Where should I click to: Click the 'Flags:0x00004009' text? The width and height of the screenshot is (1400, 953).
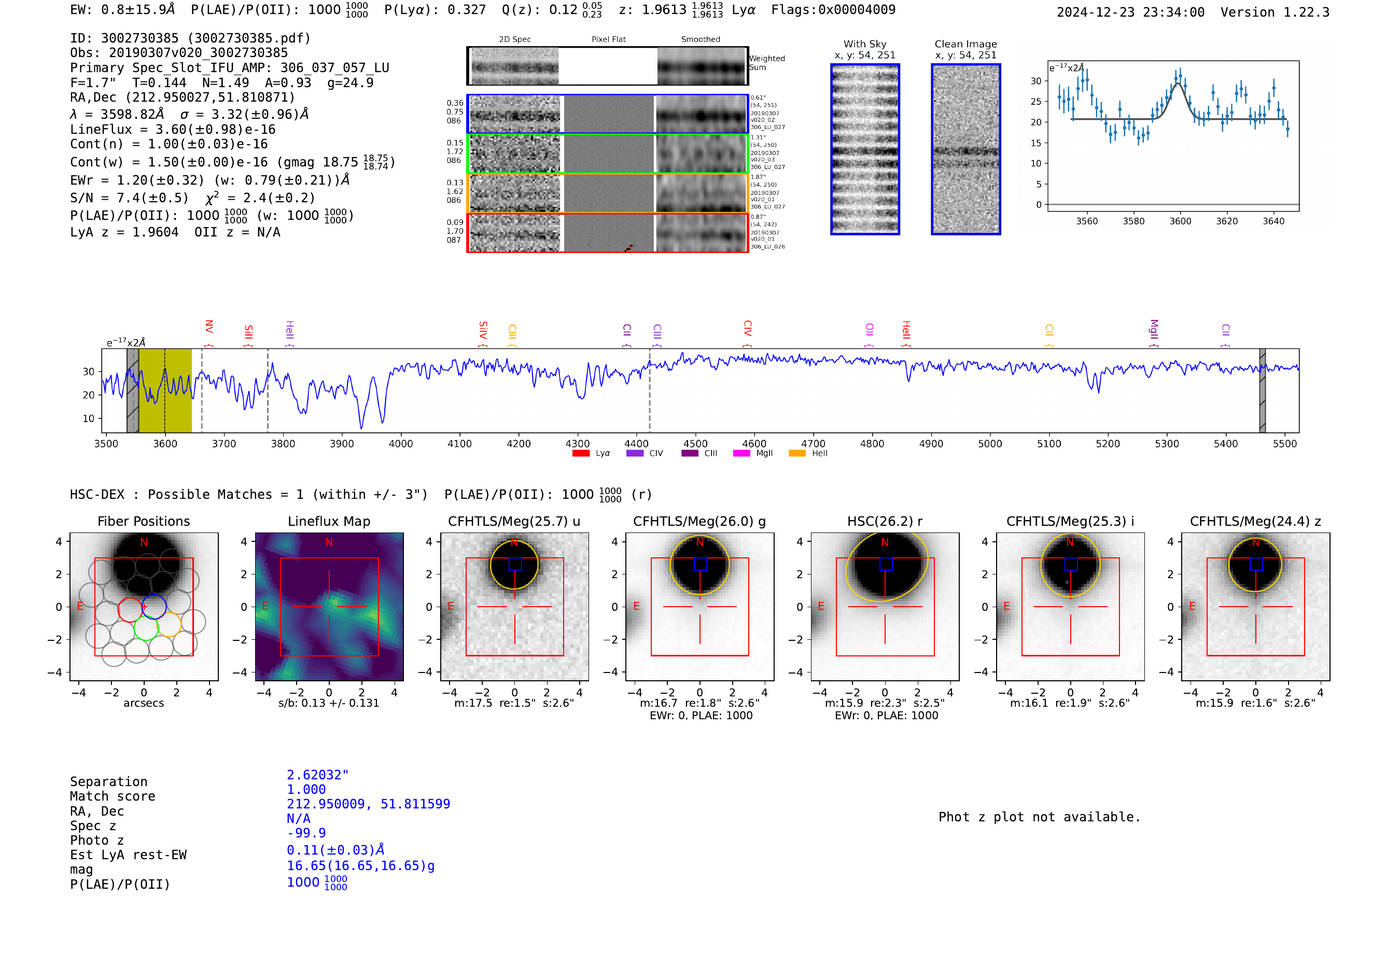point(833,9)
